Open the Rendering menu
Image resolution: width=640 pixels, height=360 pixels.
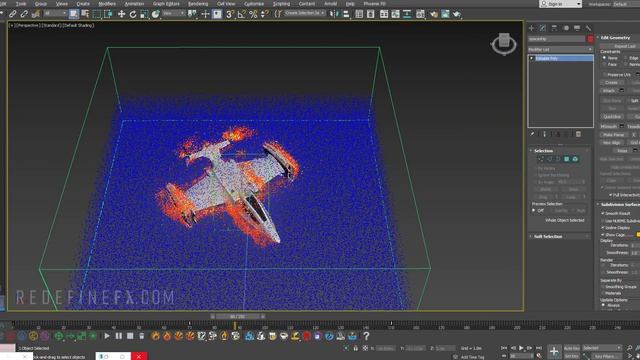[x=198, y=4]
